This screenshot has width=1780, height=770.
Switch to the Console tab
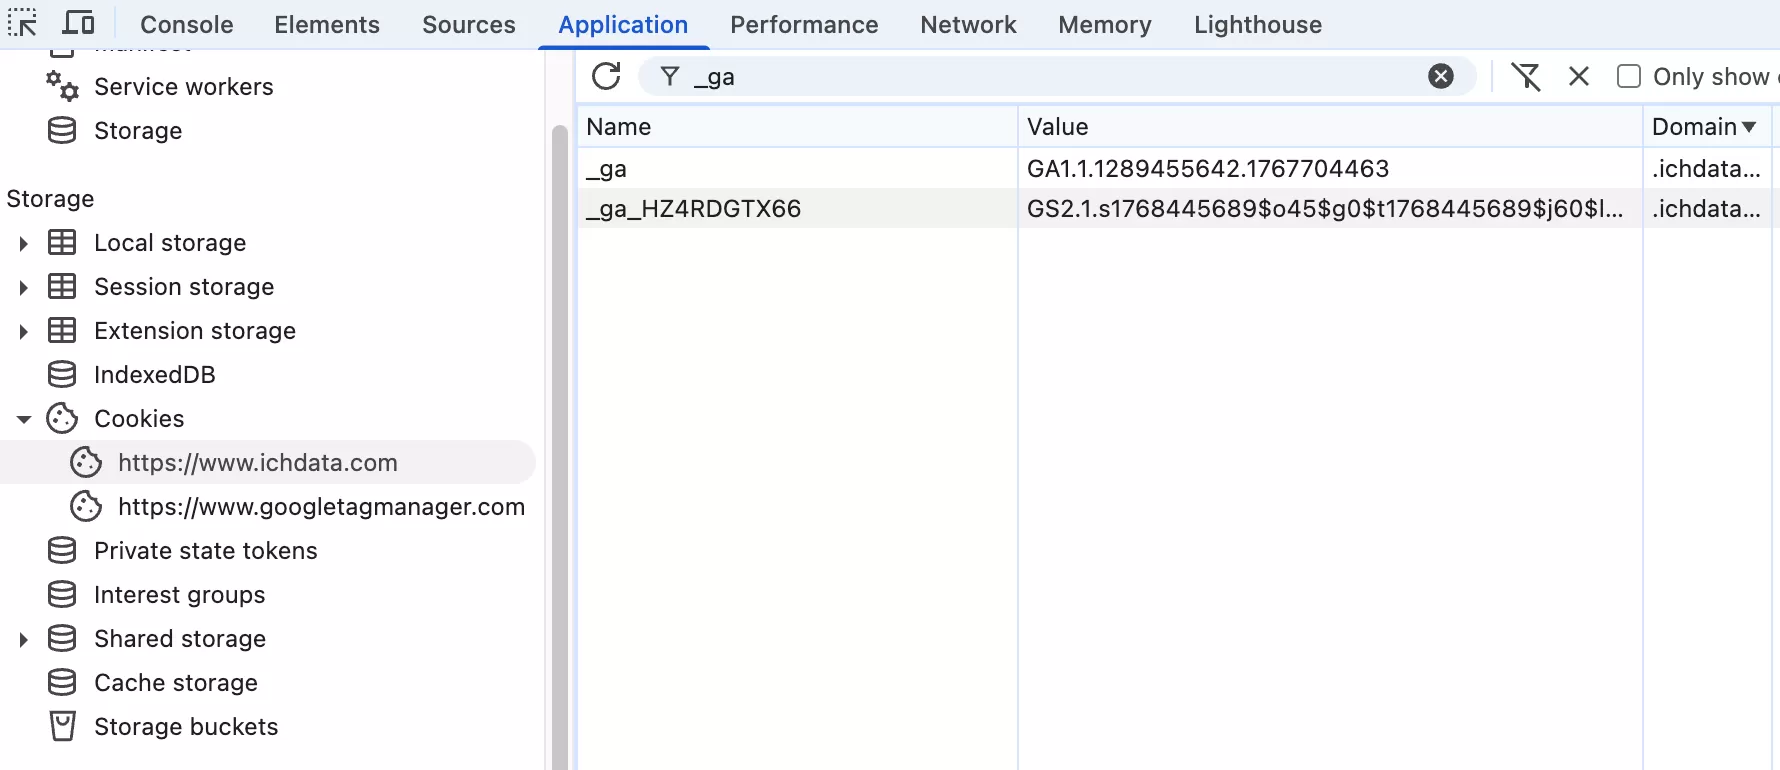click(x=186, y=25)
